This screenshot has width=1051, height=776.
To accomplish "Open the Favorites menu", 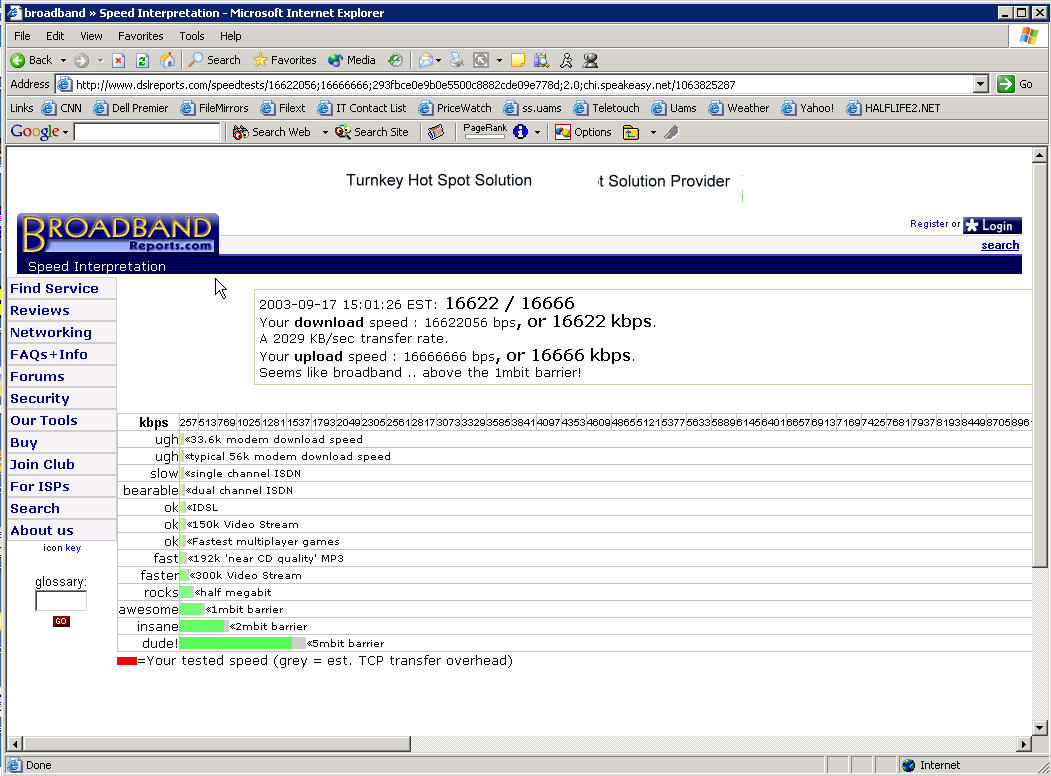I will pos(141,36).
